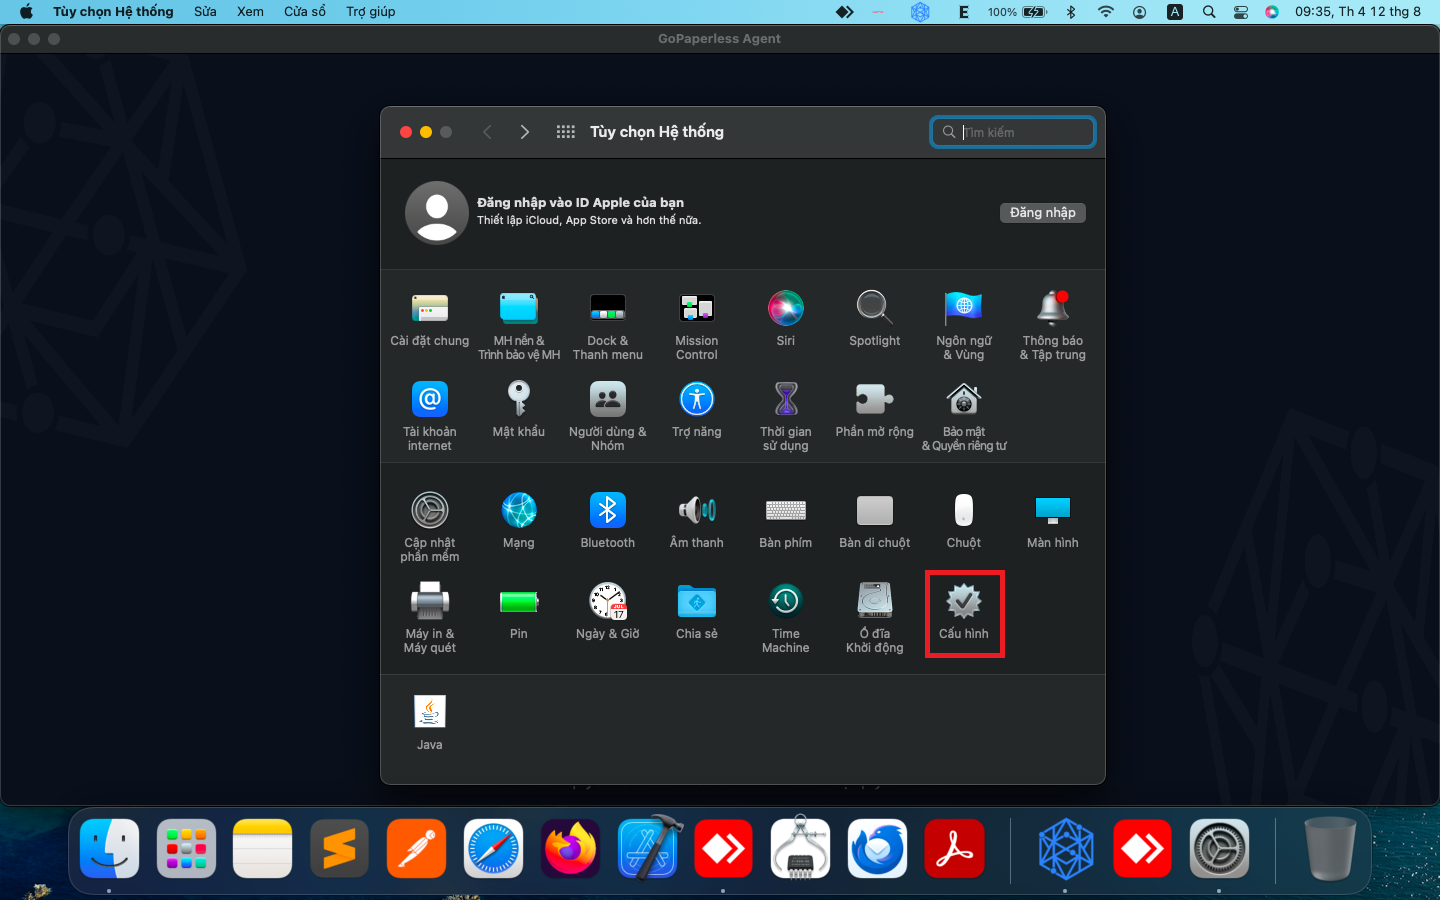Open the Sửa menu
This screenshot has width=1440, height=900.
tap(205, 12)
